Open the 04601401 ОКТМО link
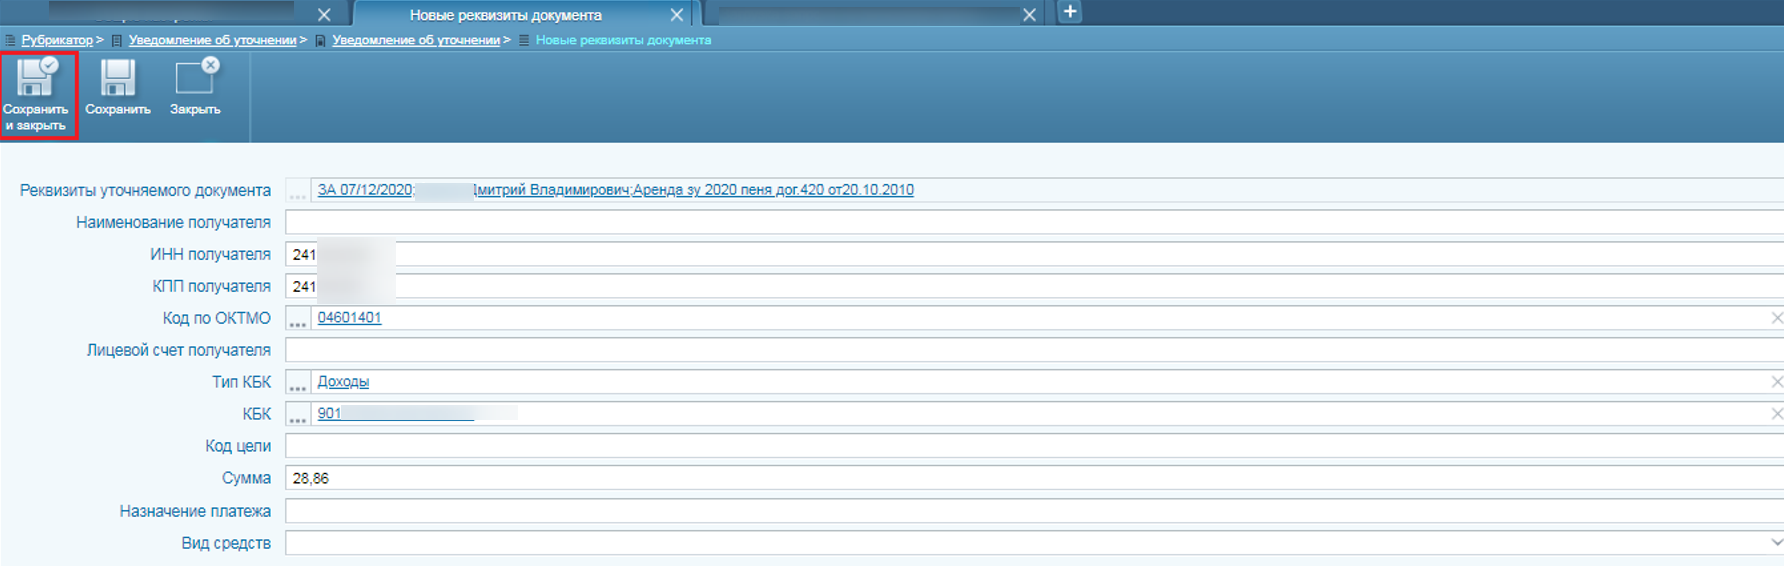 (x=349, y=318)
